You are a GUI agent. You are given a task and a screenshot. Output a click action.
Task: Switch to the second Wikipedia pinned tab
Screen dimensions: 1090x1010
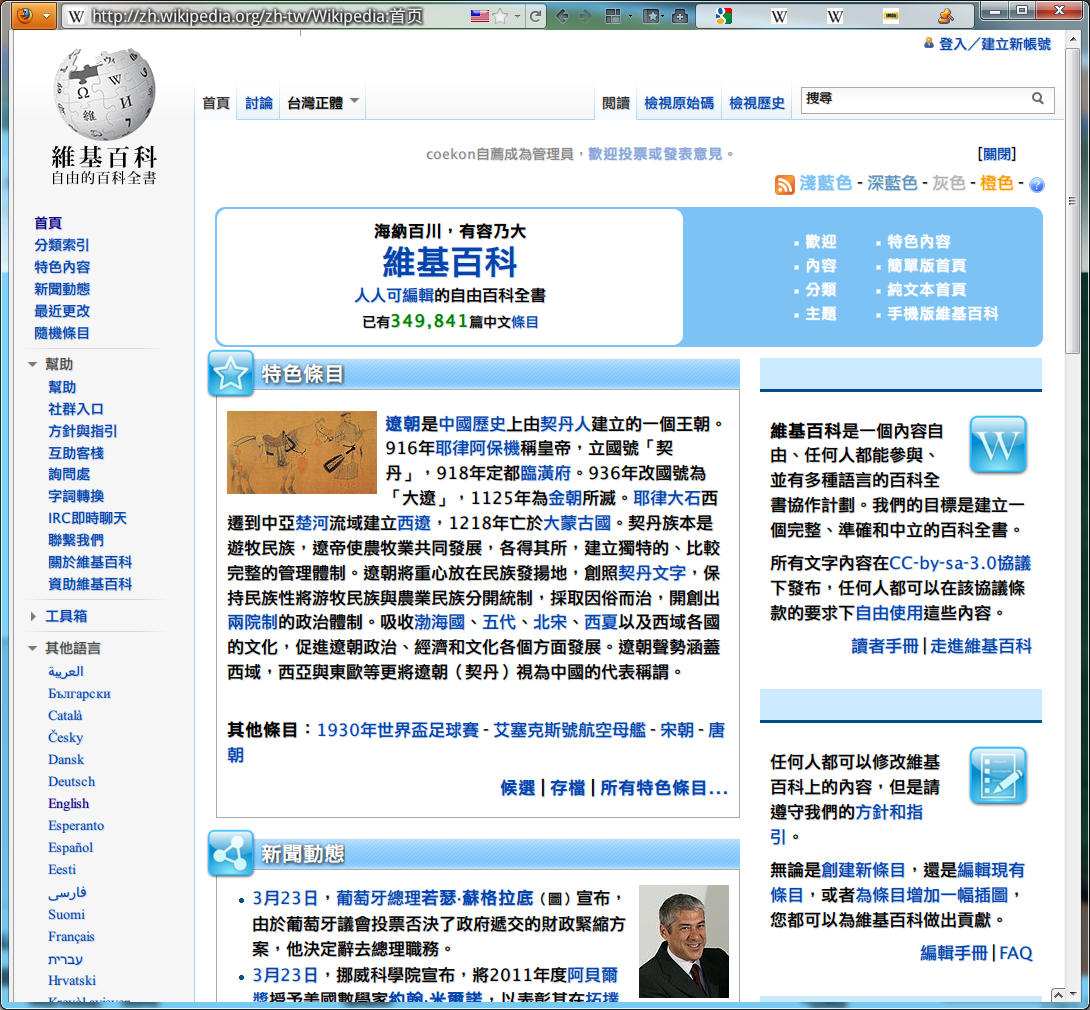(835, 16)
